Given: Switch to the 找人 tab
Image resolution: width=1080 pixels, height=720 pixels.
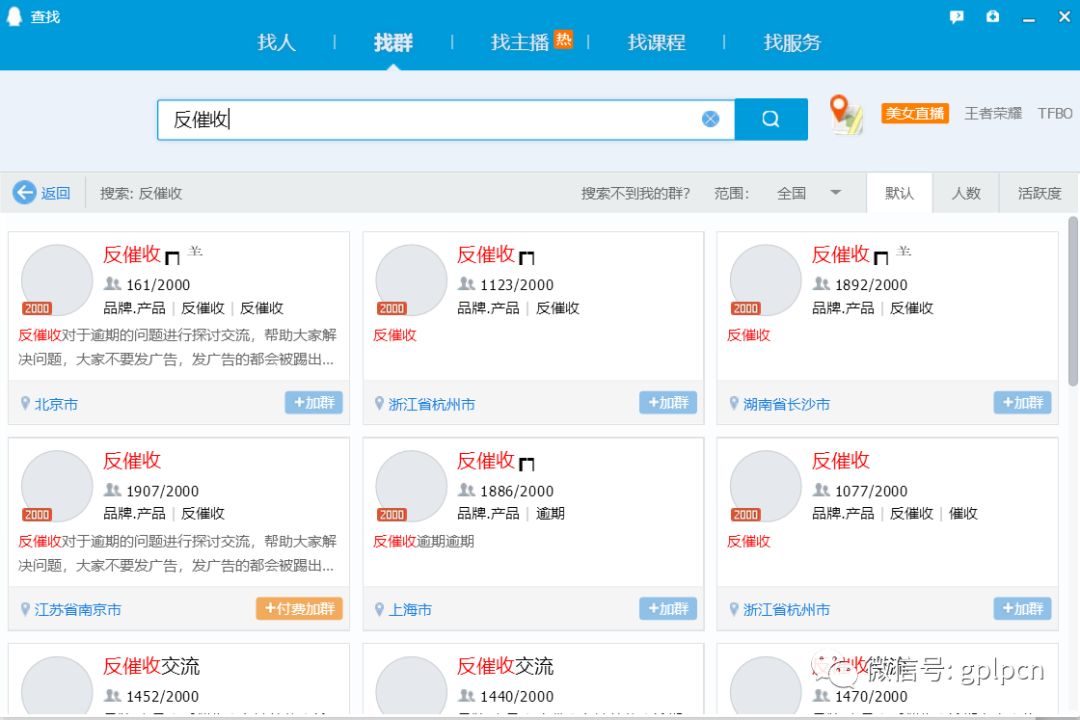Looking at the screenshot, I should [x=276, y=42].
